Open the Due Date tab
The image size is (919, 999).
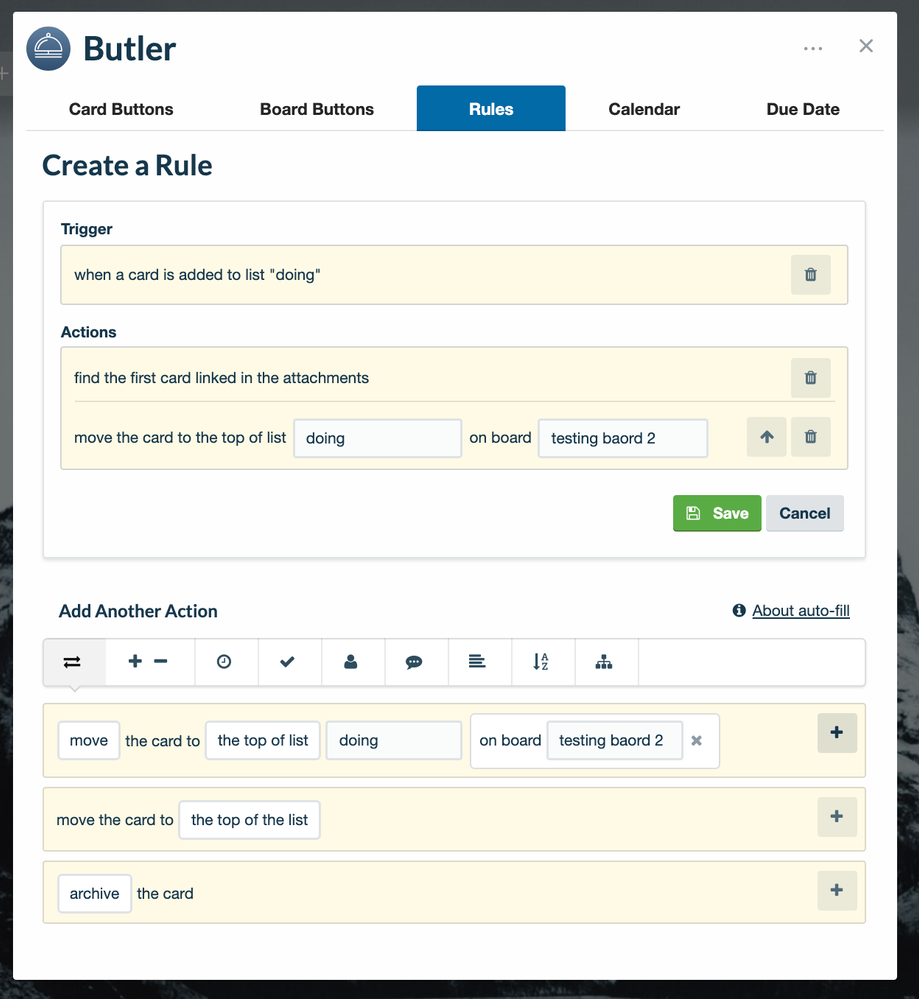coord(802,109)
